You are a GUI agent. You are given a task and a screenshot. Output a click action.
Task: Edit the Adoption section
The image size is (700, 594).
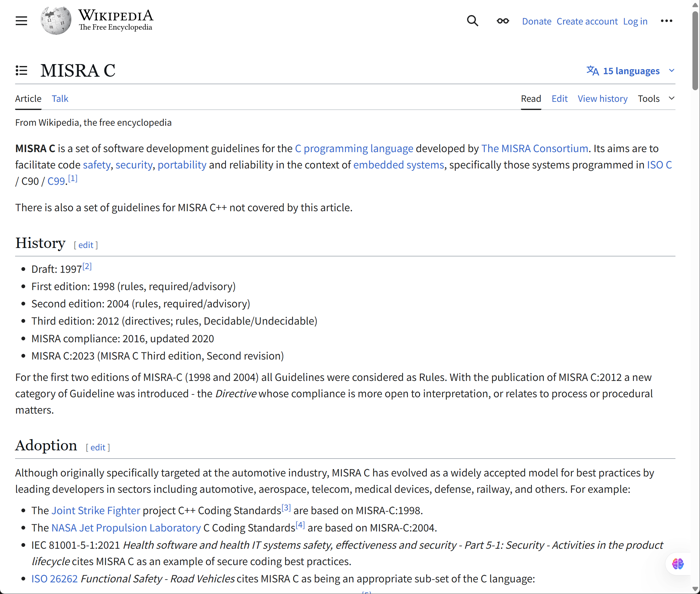click(98, 448)
